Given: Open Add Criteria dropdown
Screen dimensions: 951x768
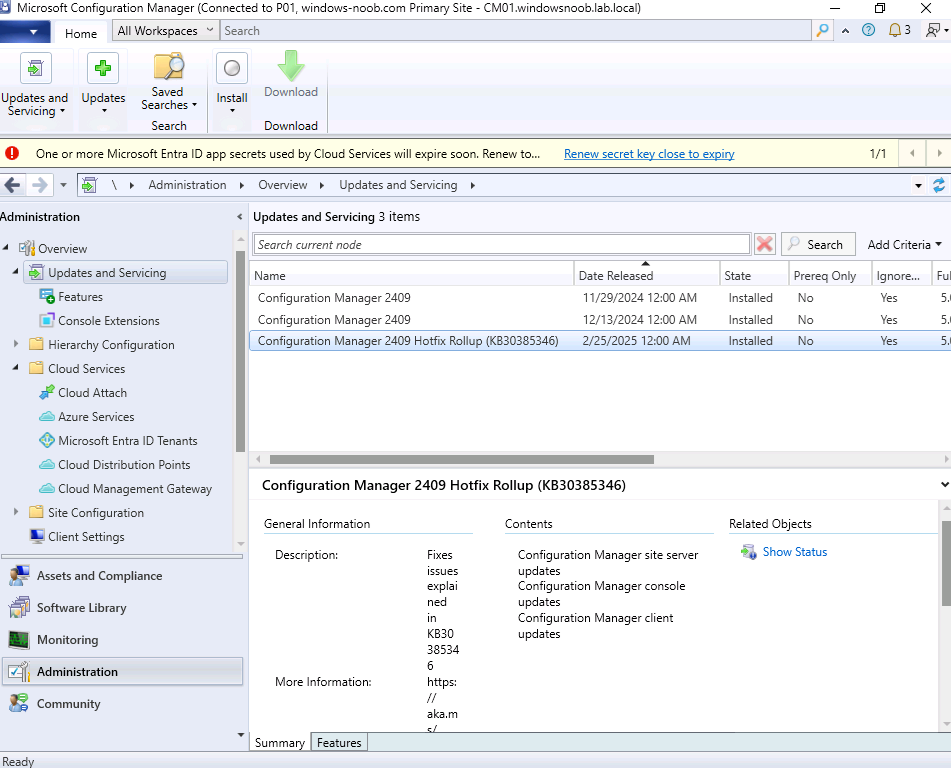Looking at the screenshot, I should (904, 244).
